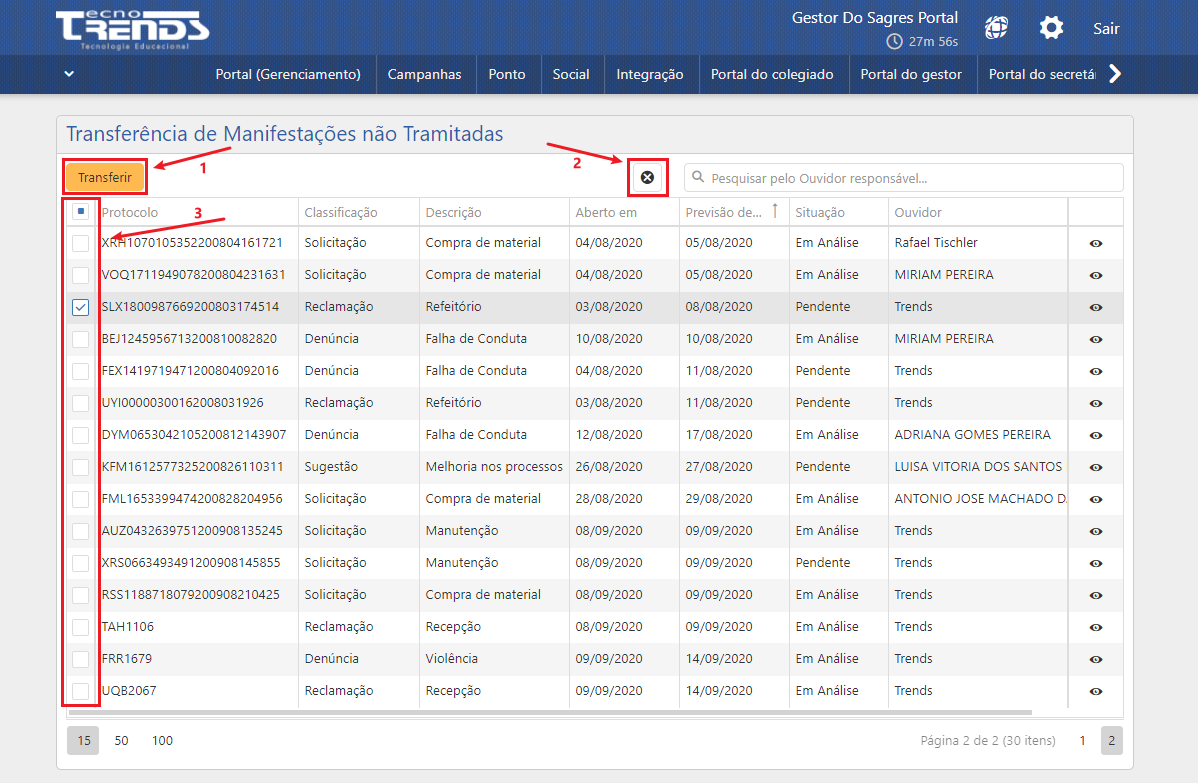Screen dimensions: 1198x783
Task: Click eye icon for protocol TAH1106
Action: (x=1095, y=627)
